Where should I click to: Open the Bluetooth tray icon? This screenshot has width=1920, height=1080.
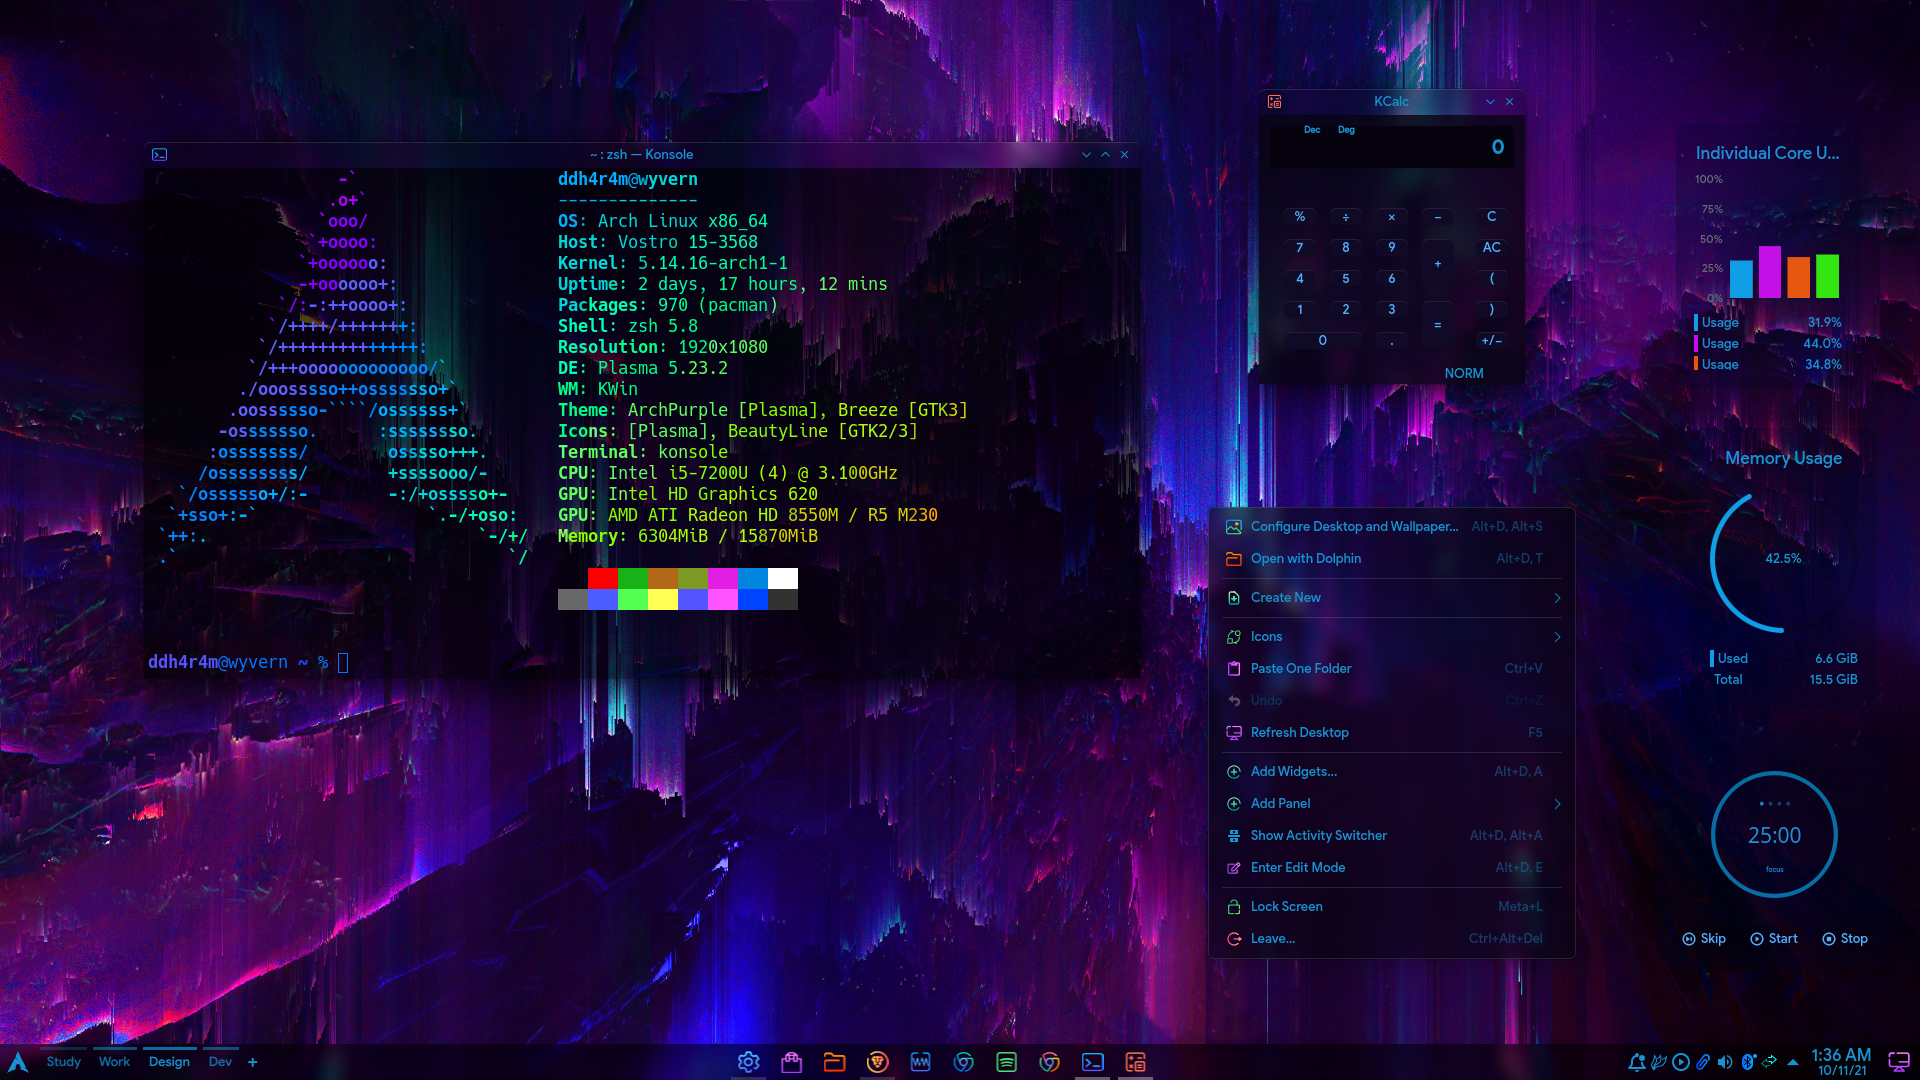(1748, 1062)
